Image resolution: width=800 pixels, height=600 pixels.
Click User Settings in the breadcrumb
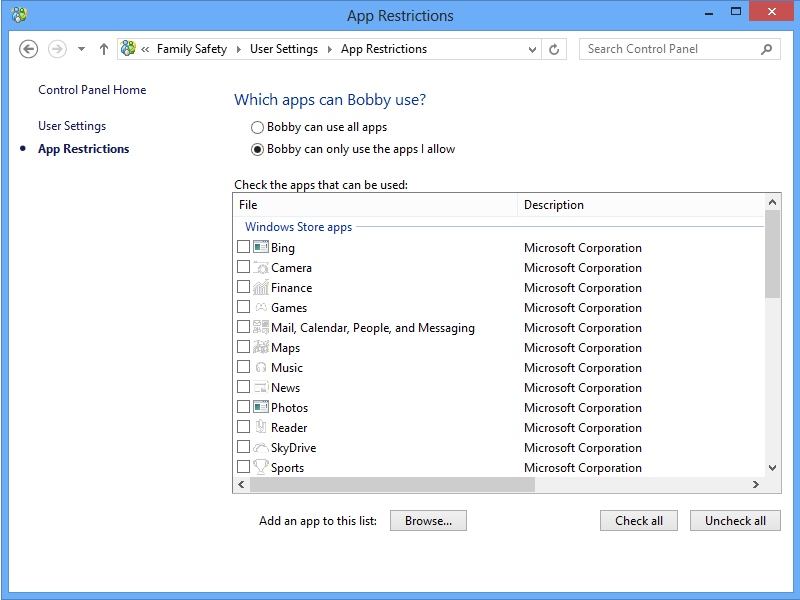tap(284, 49)
